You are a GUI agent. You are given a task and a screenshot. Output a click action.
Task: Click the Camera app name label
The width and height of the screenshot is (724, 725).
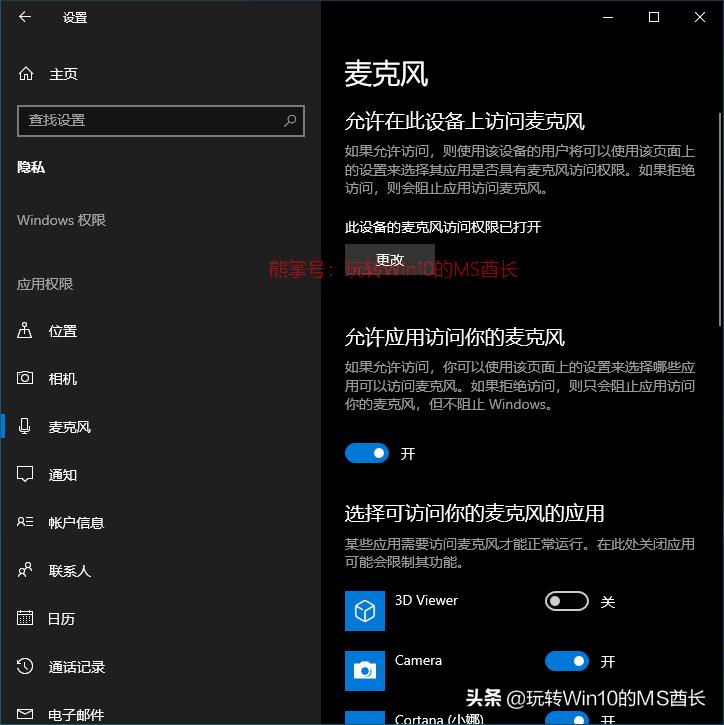click(418, 660)
